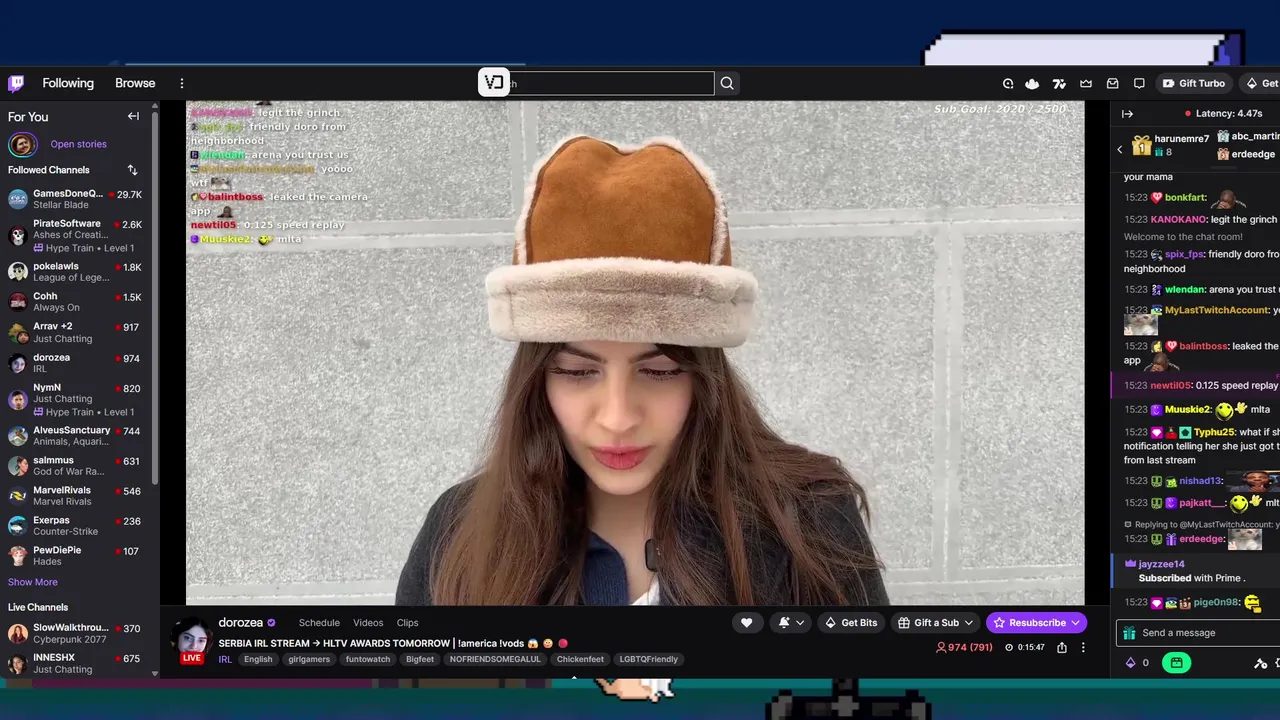
Task: Open bits balance icon under chat
Action: (1131, 662)
